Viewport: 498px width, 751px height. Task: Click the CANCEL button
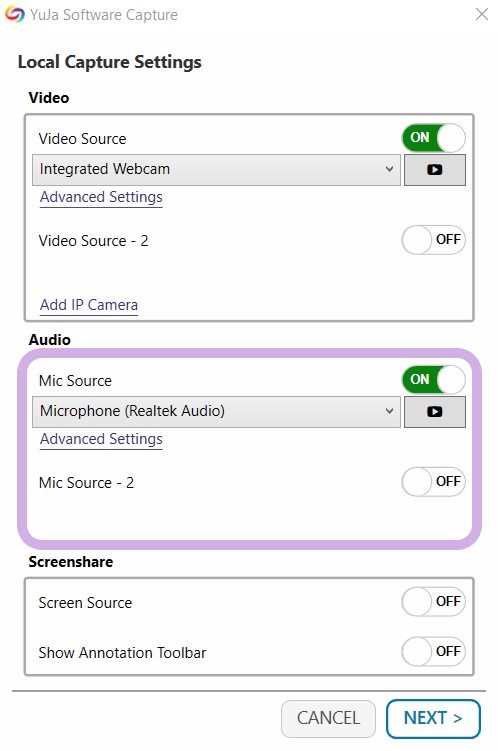[328, 718]
